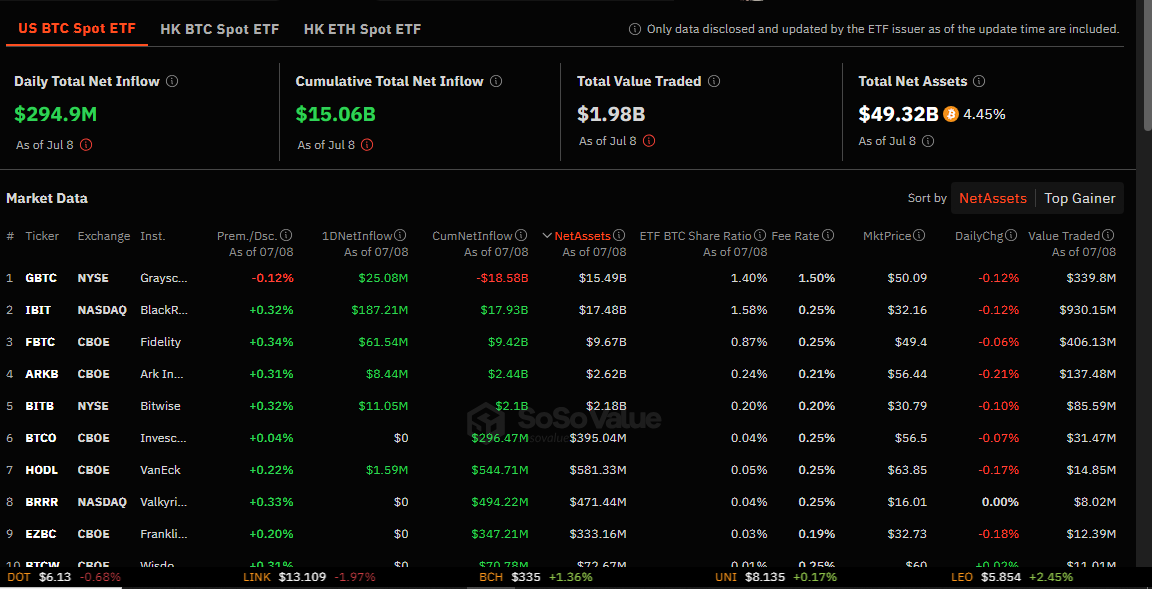
Task: Click UNI ticker in bottom price bar
Action: [x=726, y=577]
